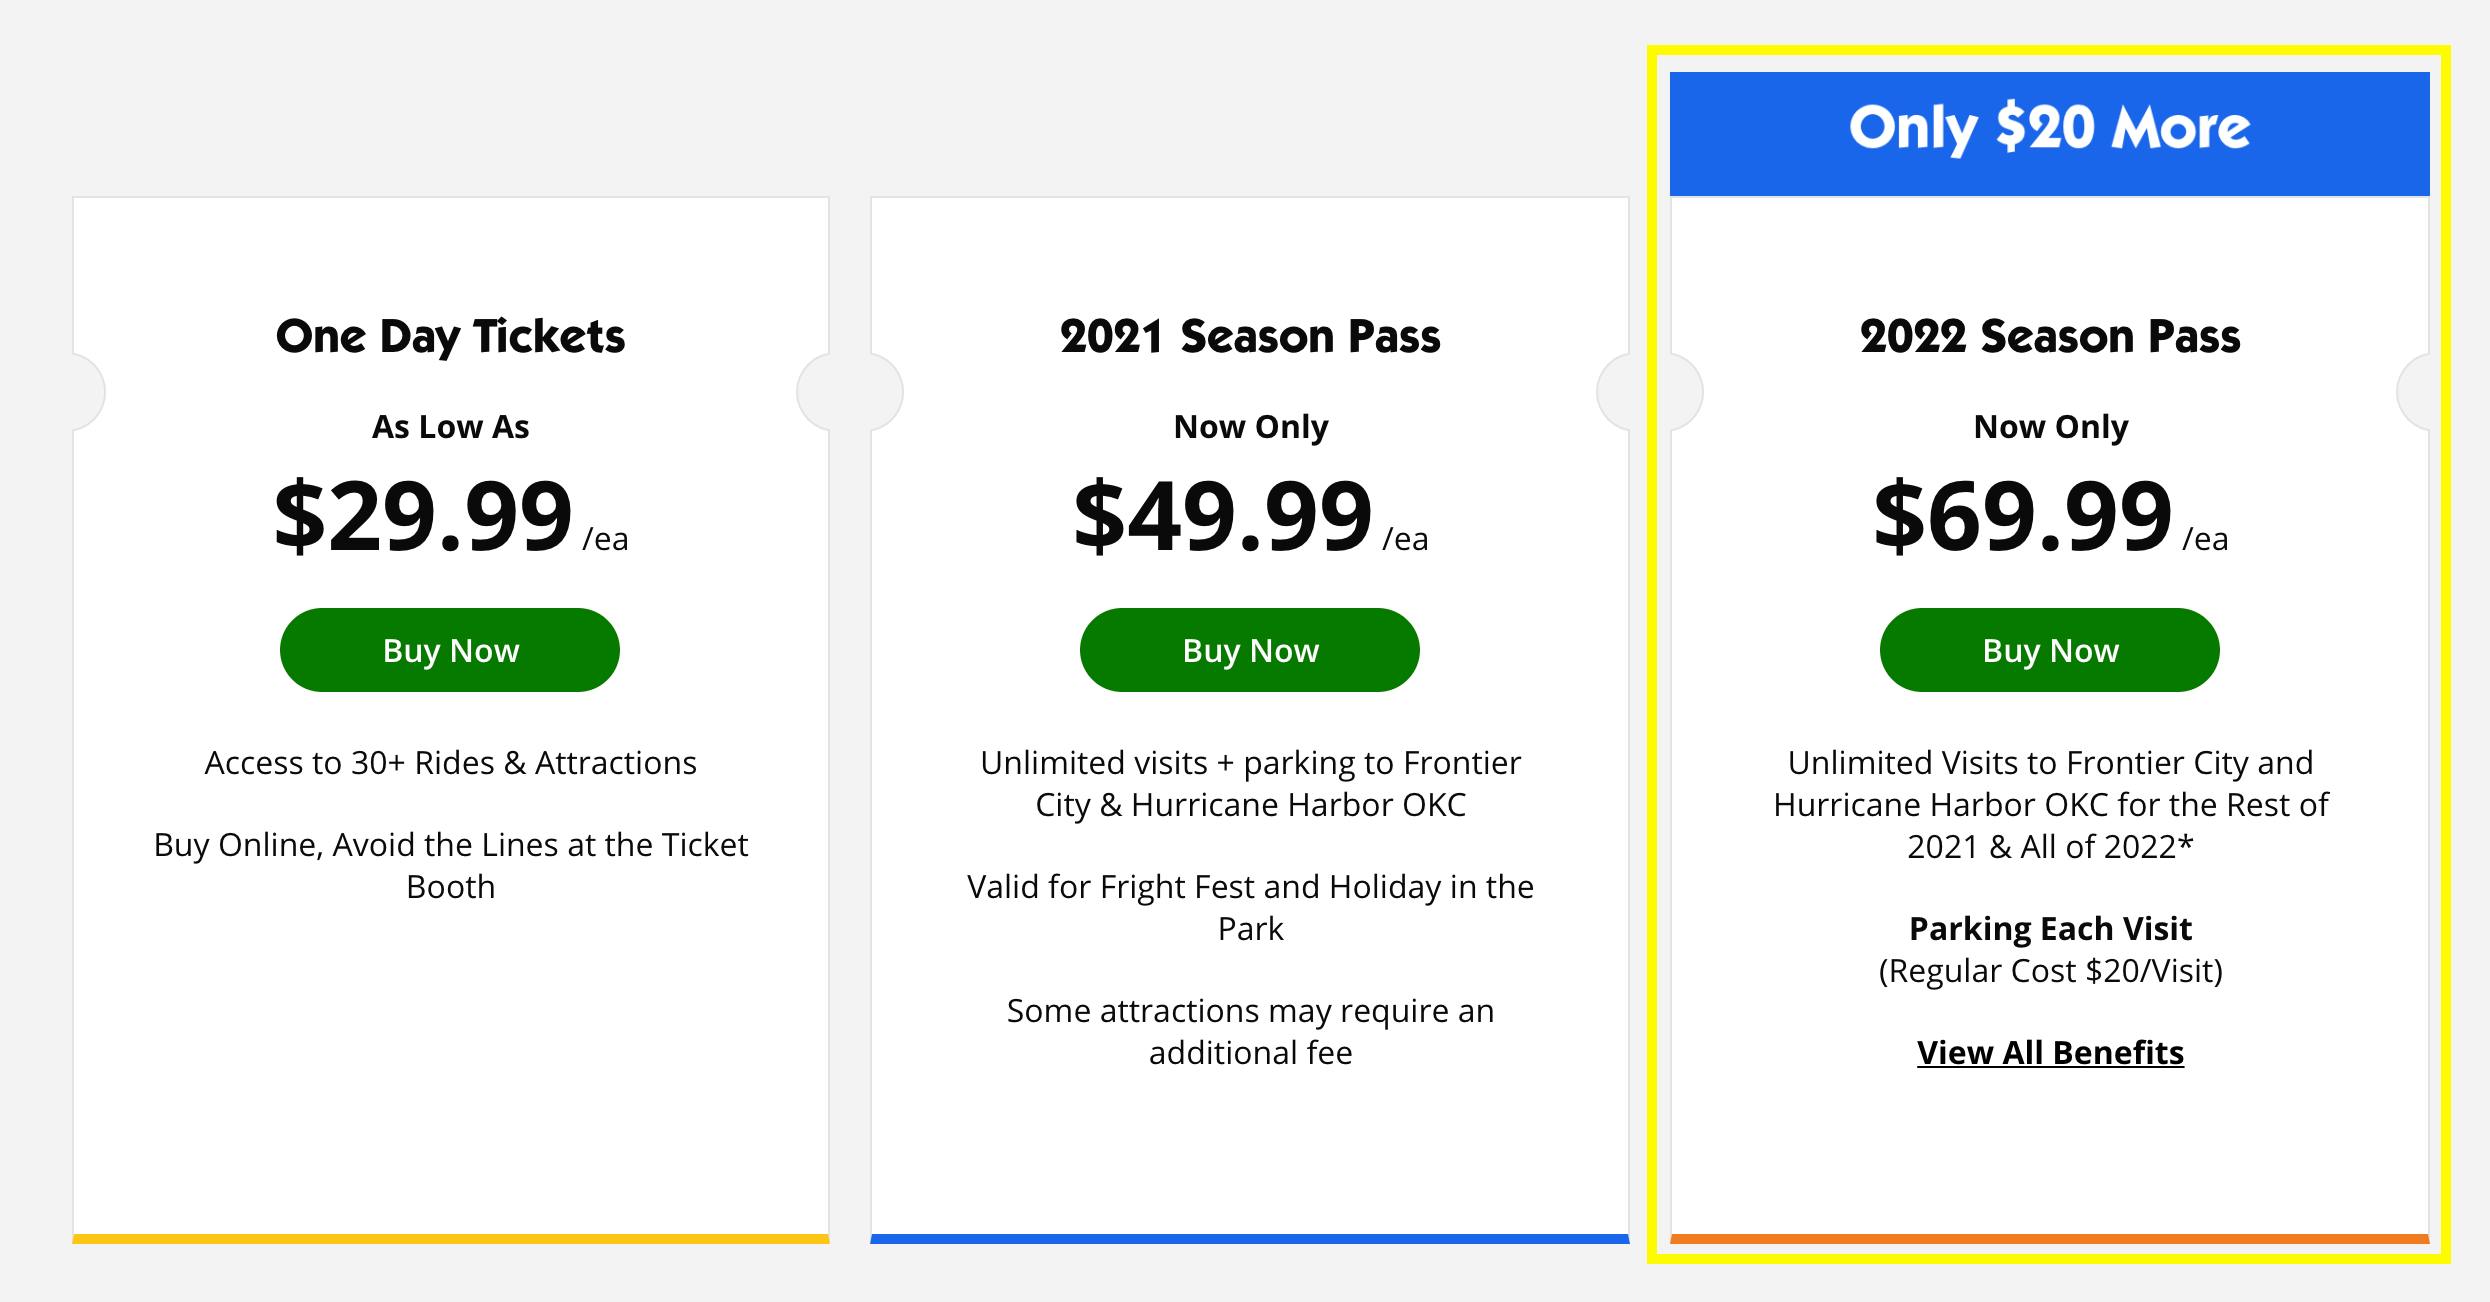Image resolution: width=2490 pixels, height=1302 pixels.
Task: Click the 'Buy Online, Avoid the Lines' text
Action: 450,866
